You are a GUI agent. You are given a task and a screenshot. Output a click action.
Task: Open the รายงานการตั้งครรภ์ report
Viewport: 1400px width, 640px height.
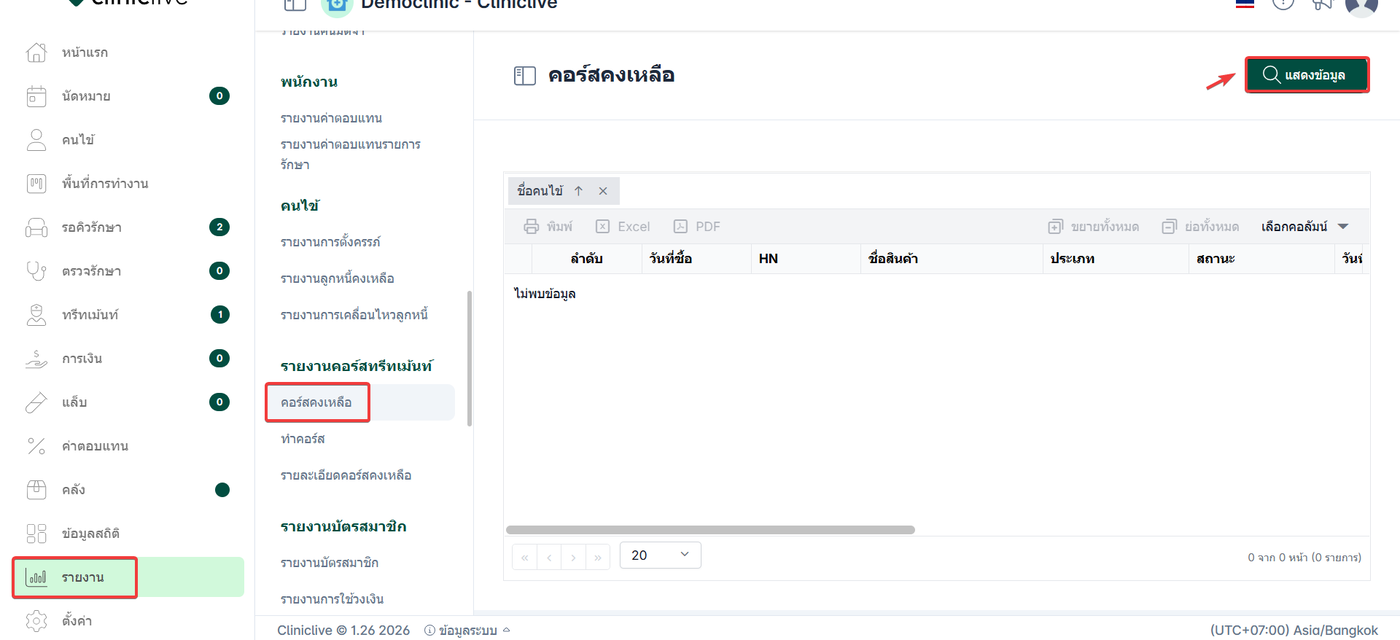point(330,242)
